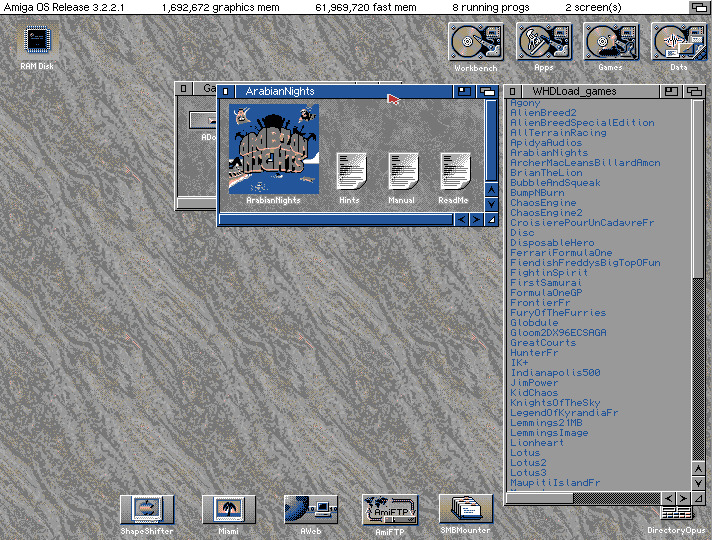Click ArabianNights window depth gadget
Image resolution: width=712 pixels, height=540 pixels.
pos(487,91)
